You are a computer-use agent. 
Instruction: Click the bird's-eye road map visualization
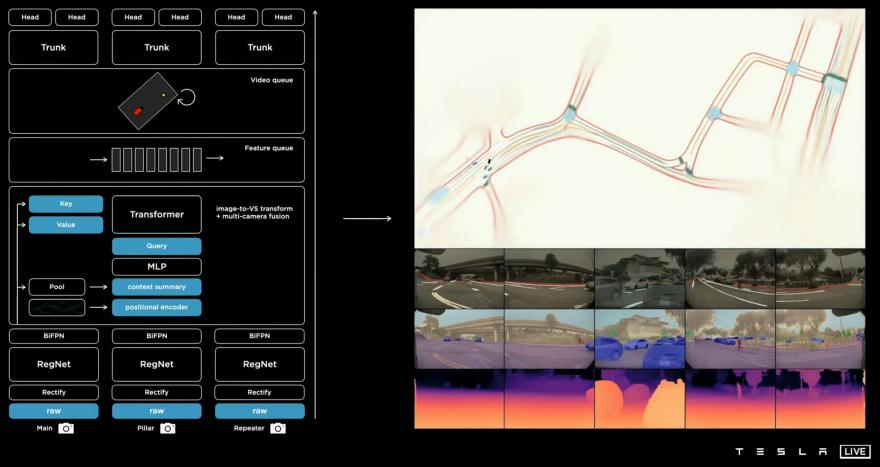[639, 128]
